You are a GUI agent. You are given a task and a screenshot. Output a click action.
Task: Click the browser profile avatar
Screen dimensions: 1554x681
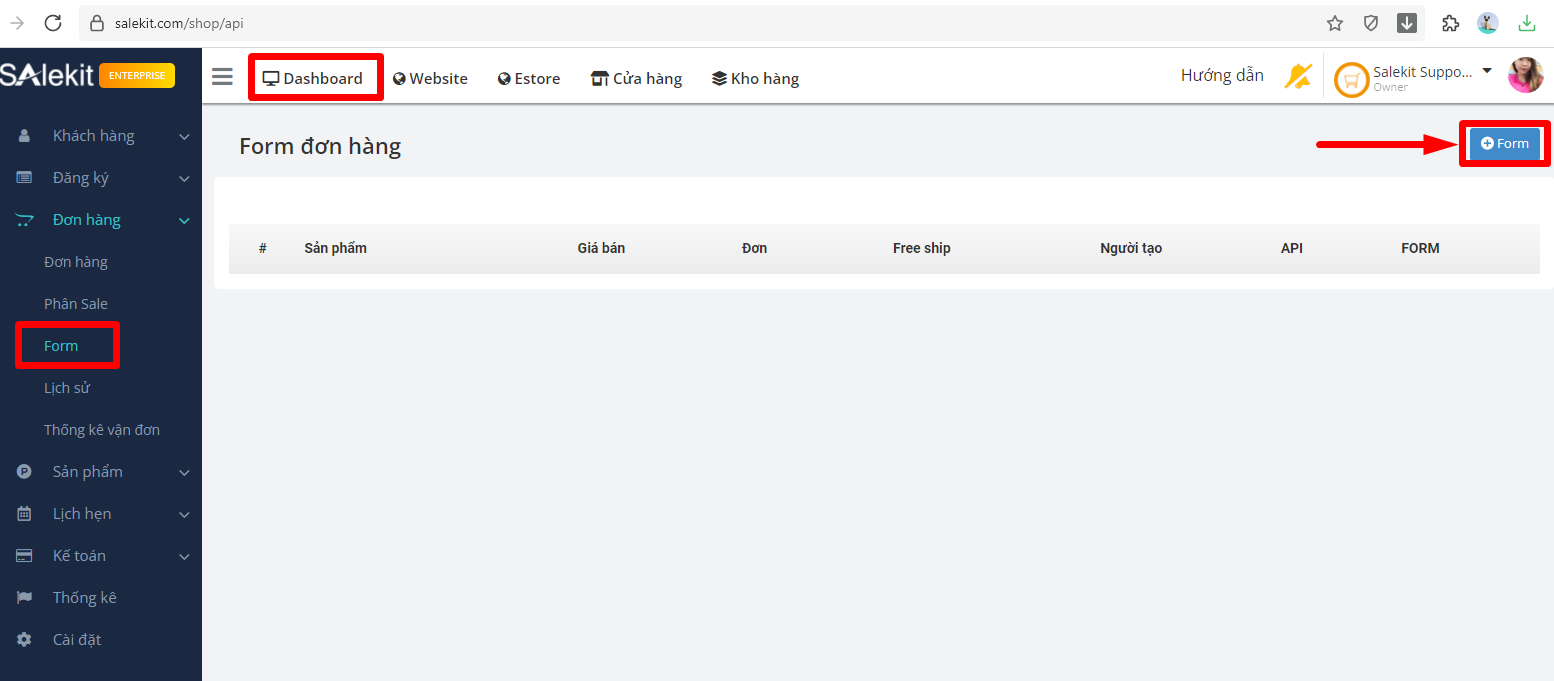coord(1488,22)
